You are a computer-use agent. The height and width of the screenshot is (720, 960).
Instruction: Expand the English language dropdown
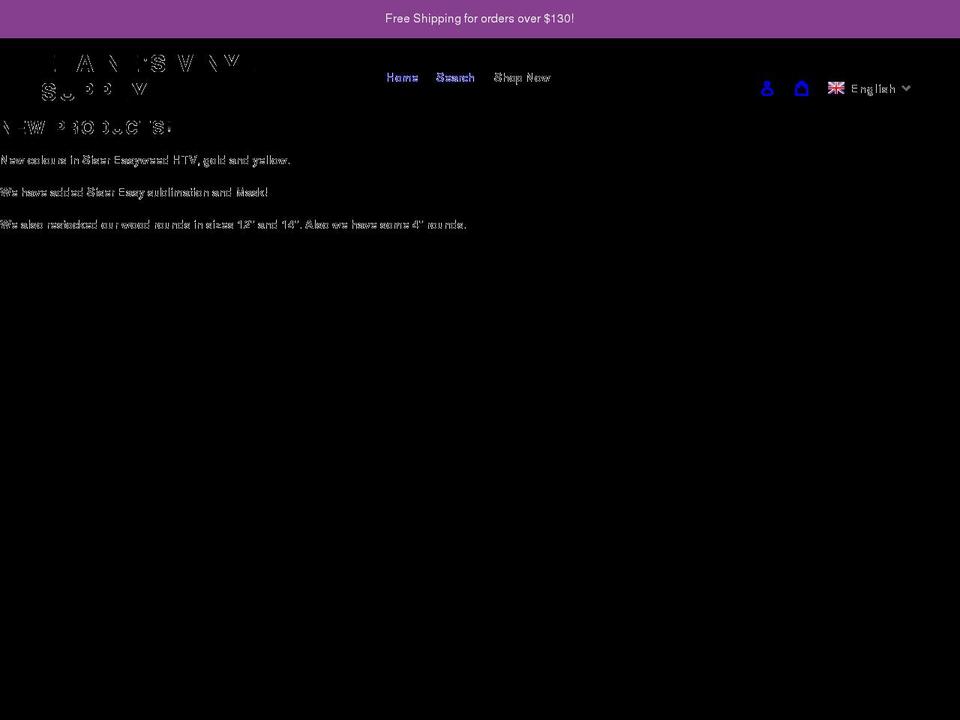tap(873, 88)
